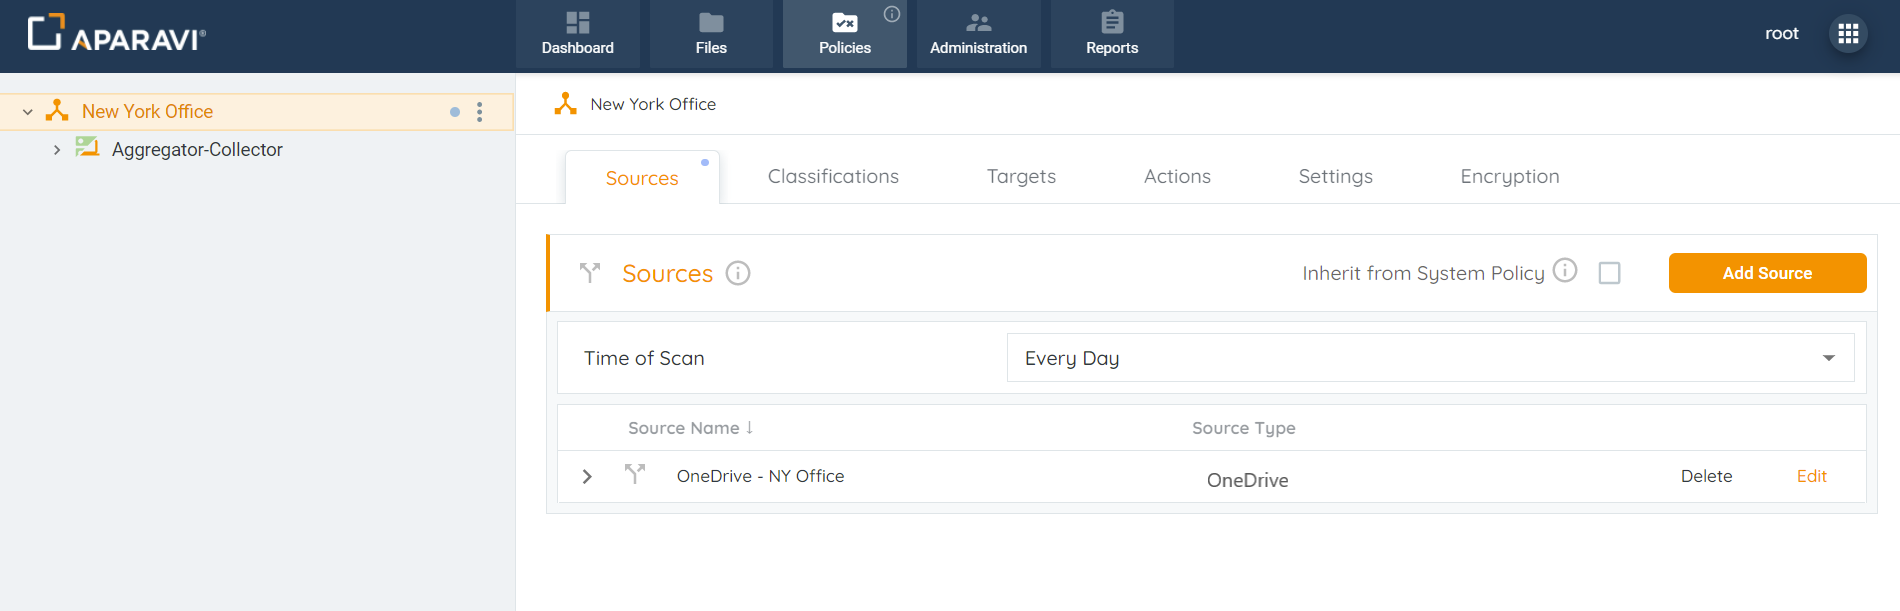Expand the Aggregator-Collector tree node
1900x611 pixels.
coord(57,150)
